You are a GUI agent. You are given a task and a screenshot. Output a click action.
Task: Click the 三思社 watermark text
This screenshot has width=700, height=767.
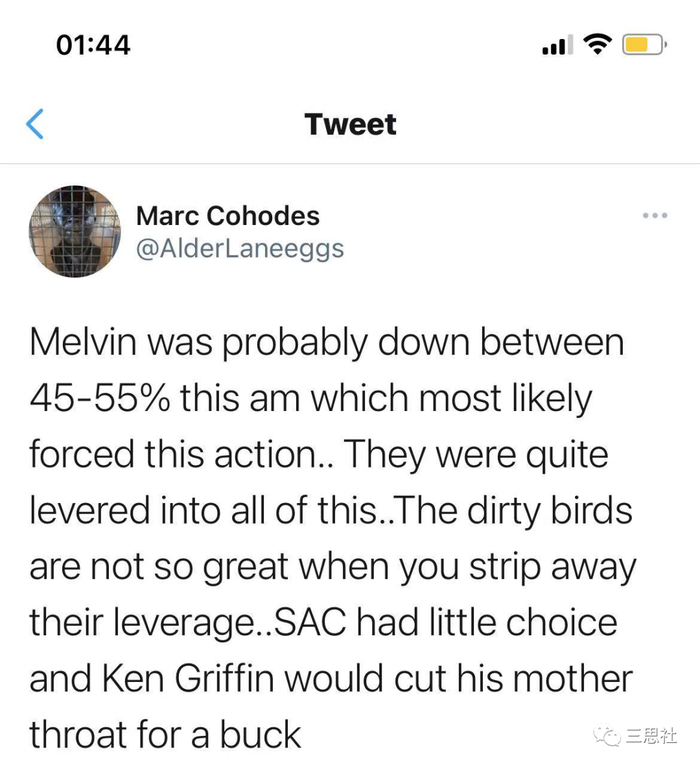(x=652, y=737)
